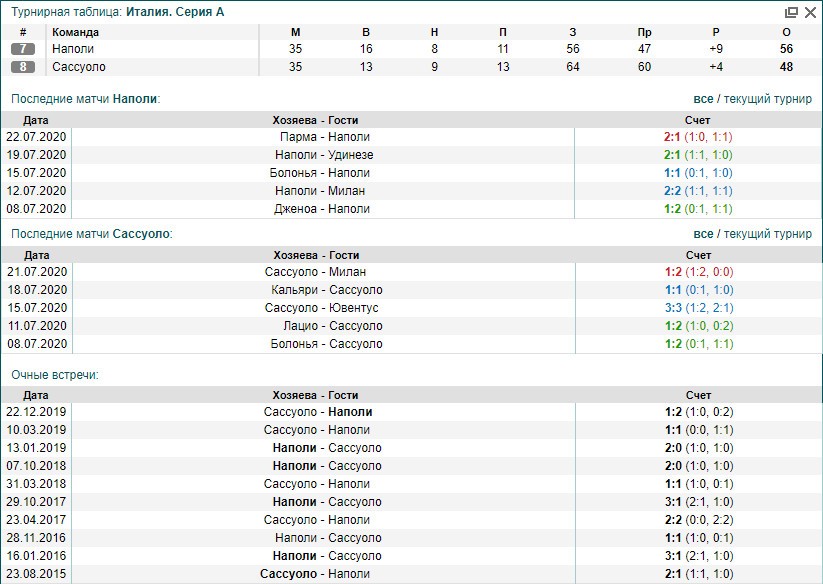
Task: Click the Италия. Серия А title
Action: [175, 13]
